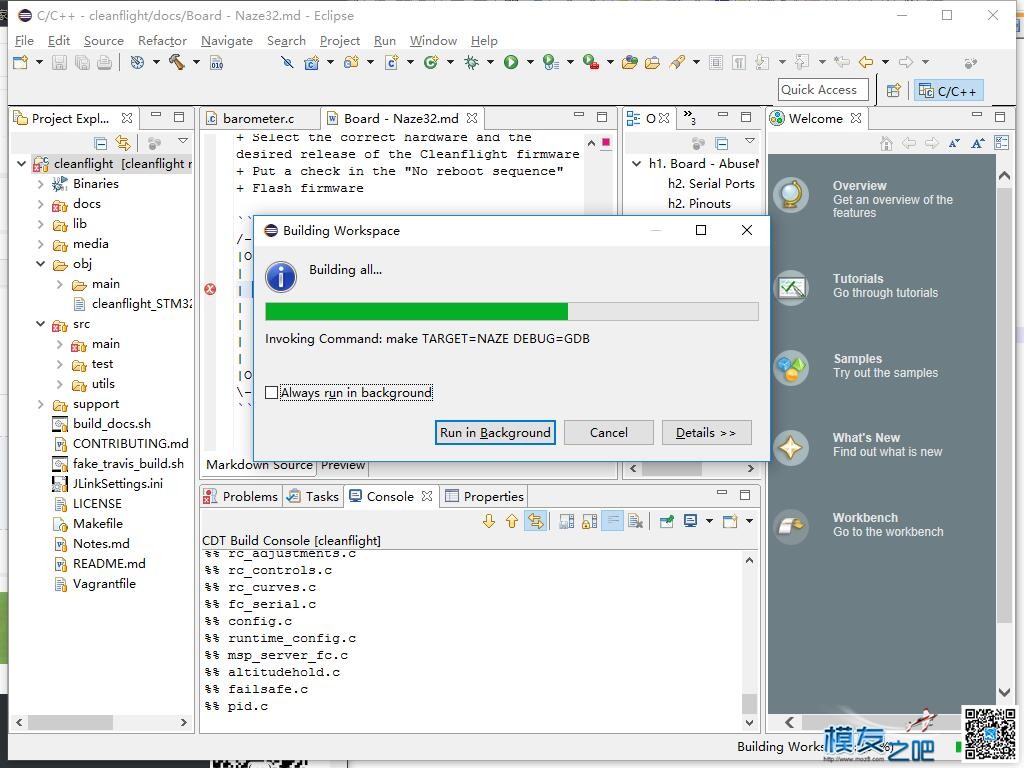Viewport: 1024px width, 768px height.
Task: Open the Project menu
Action: pos(340,40)
